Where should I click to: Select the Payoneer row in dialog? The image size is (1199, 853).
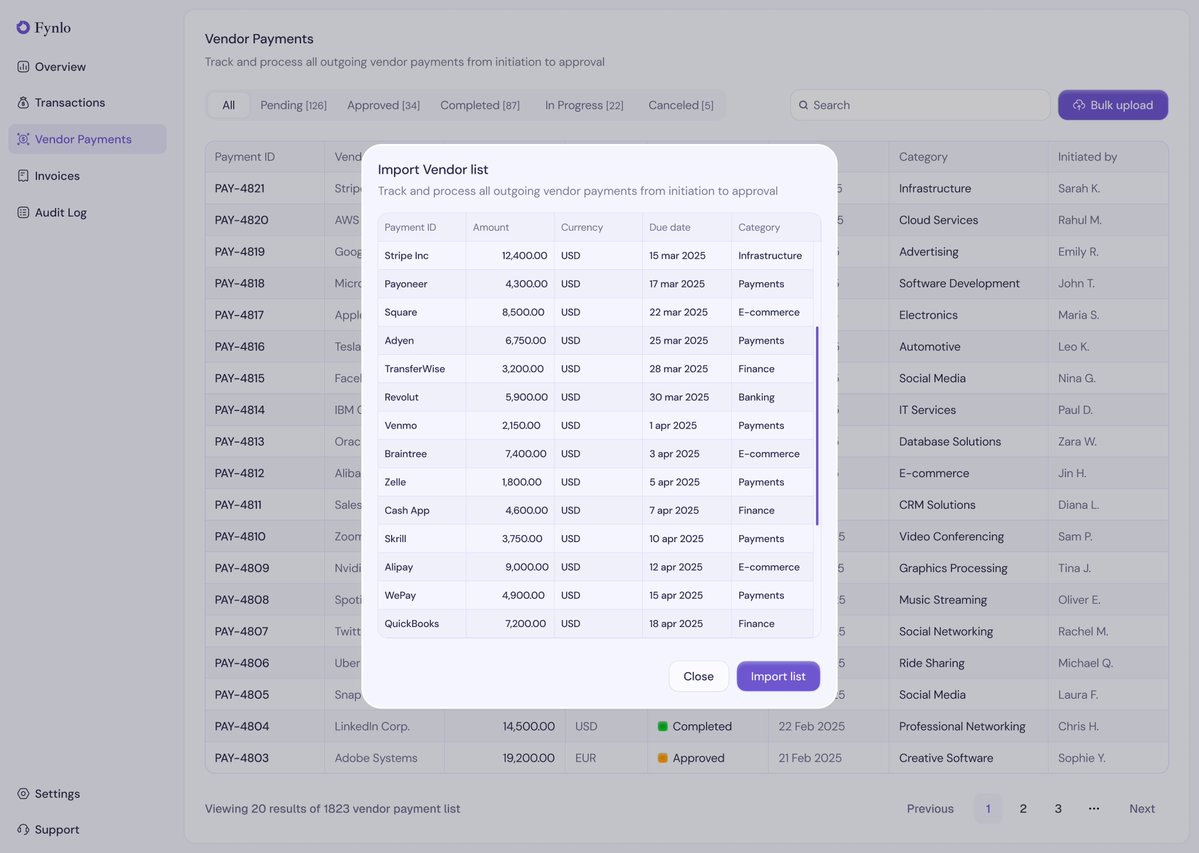pos(596,284)
